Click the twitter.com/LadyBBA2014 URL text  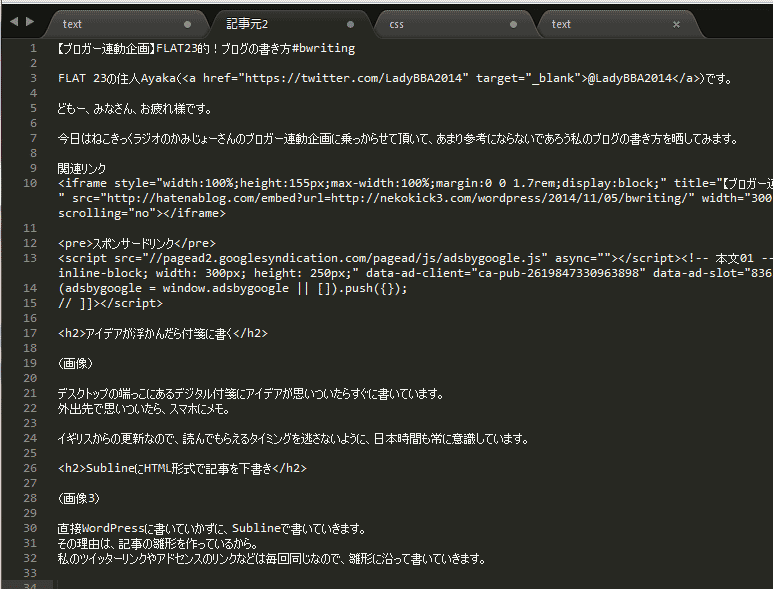(x=353, y=78)
